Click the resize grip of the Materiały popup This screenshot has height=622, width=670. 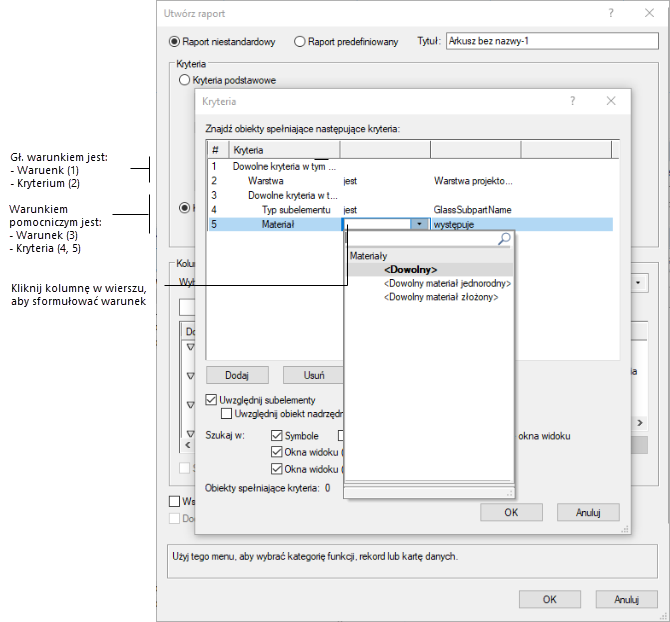coord(508,492)
